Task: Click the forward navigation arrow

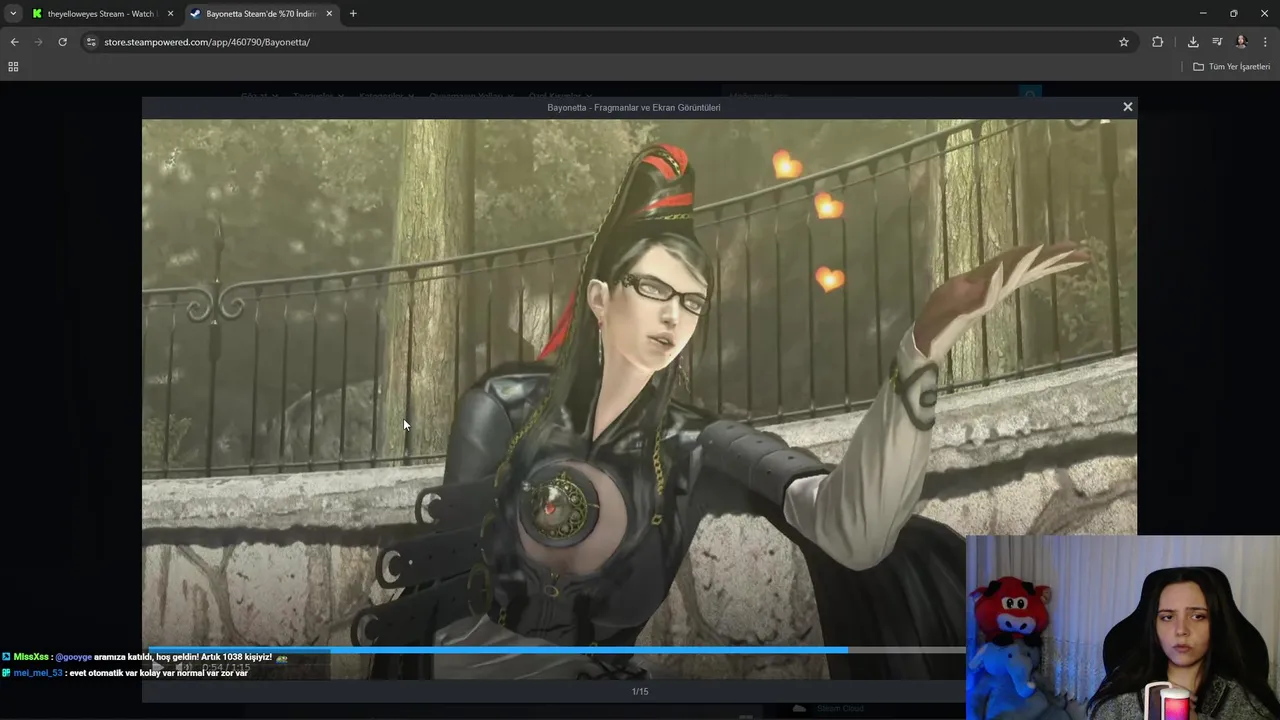Action: (38, 42)
